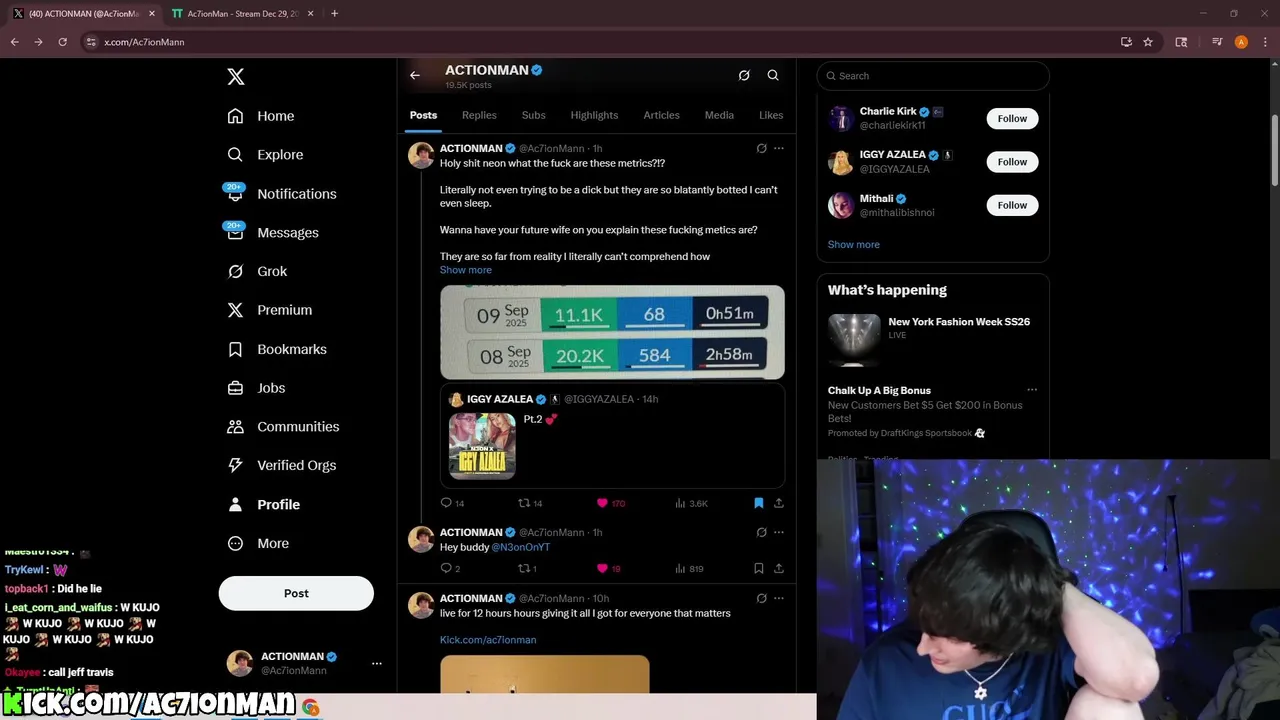Screen dimensions: 1280x720
Task: View analytics of the metrics post
Action: [691, 503]
